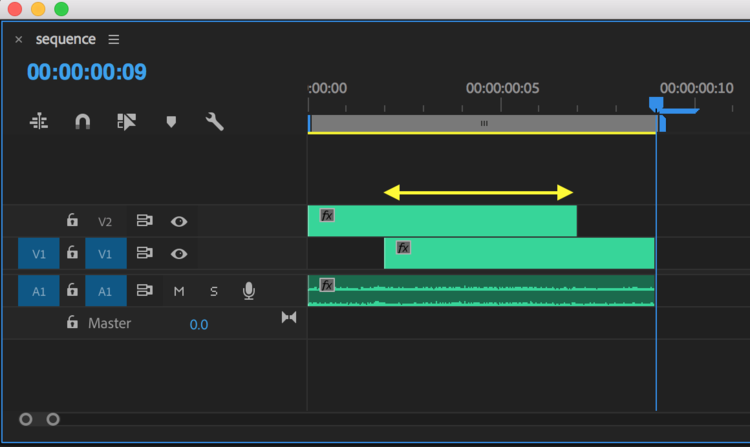Click the V2 sync lock icon

pos(145,221)
